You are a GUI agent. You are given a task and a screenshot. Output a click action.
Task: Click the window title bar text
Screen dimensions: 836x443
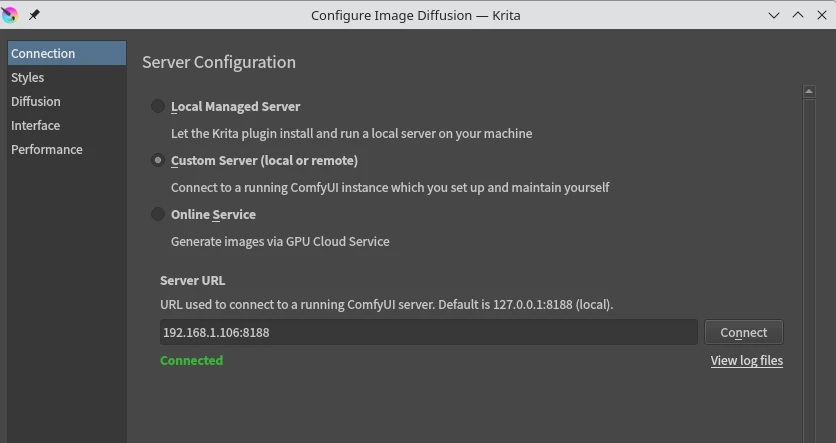click(415, 15)
